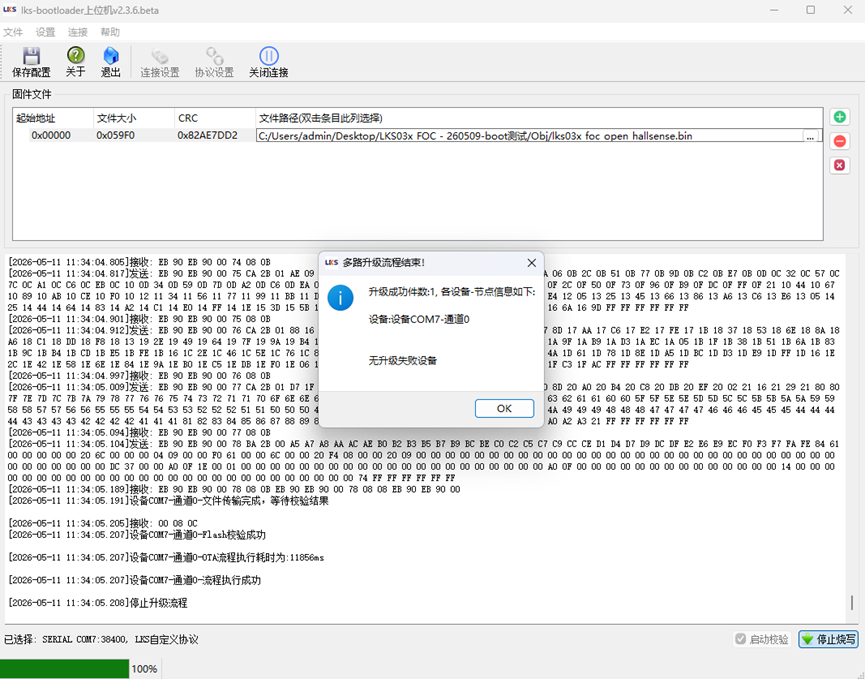865x679 pixels.
Task: Select the 0x82AE7DD2 CRC cell
Action: (x=207, y=136)
